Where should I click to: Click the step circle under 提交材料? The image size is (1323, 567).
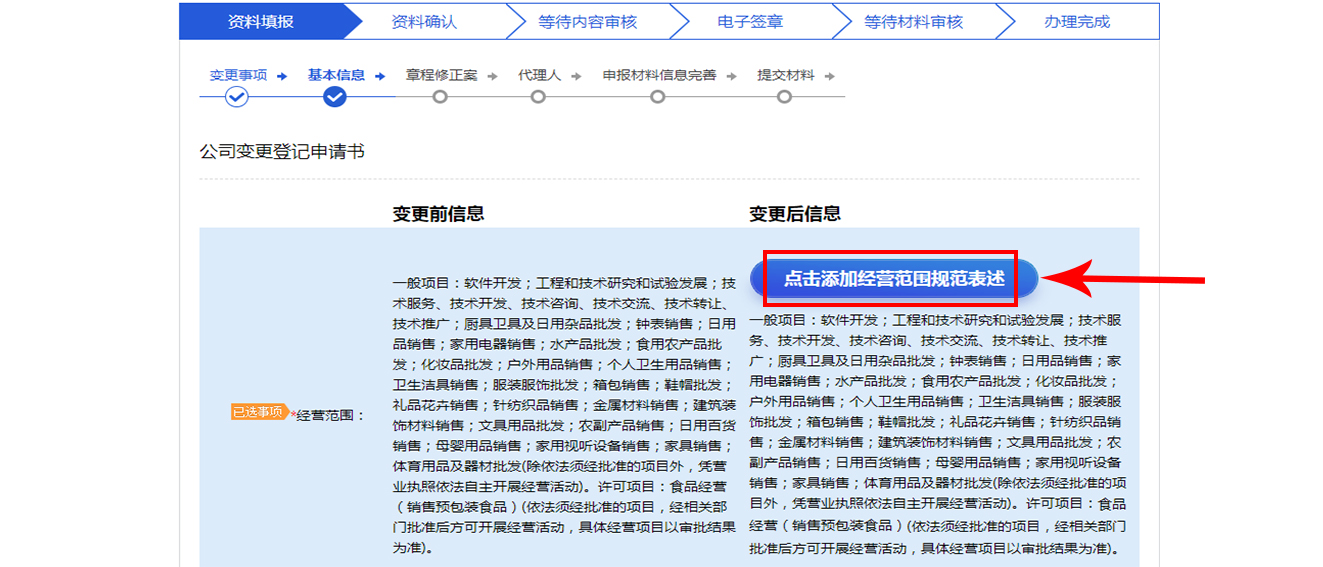784,97
